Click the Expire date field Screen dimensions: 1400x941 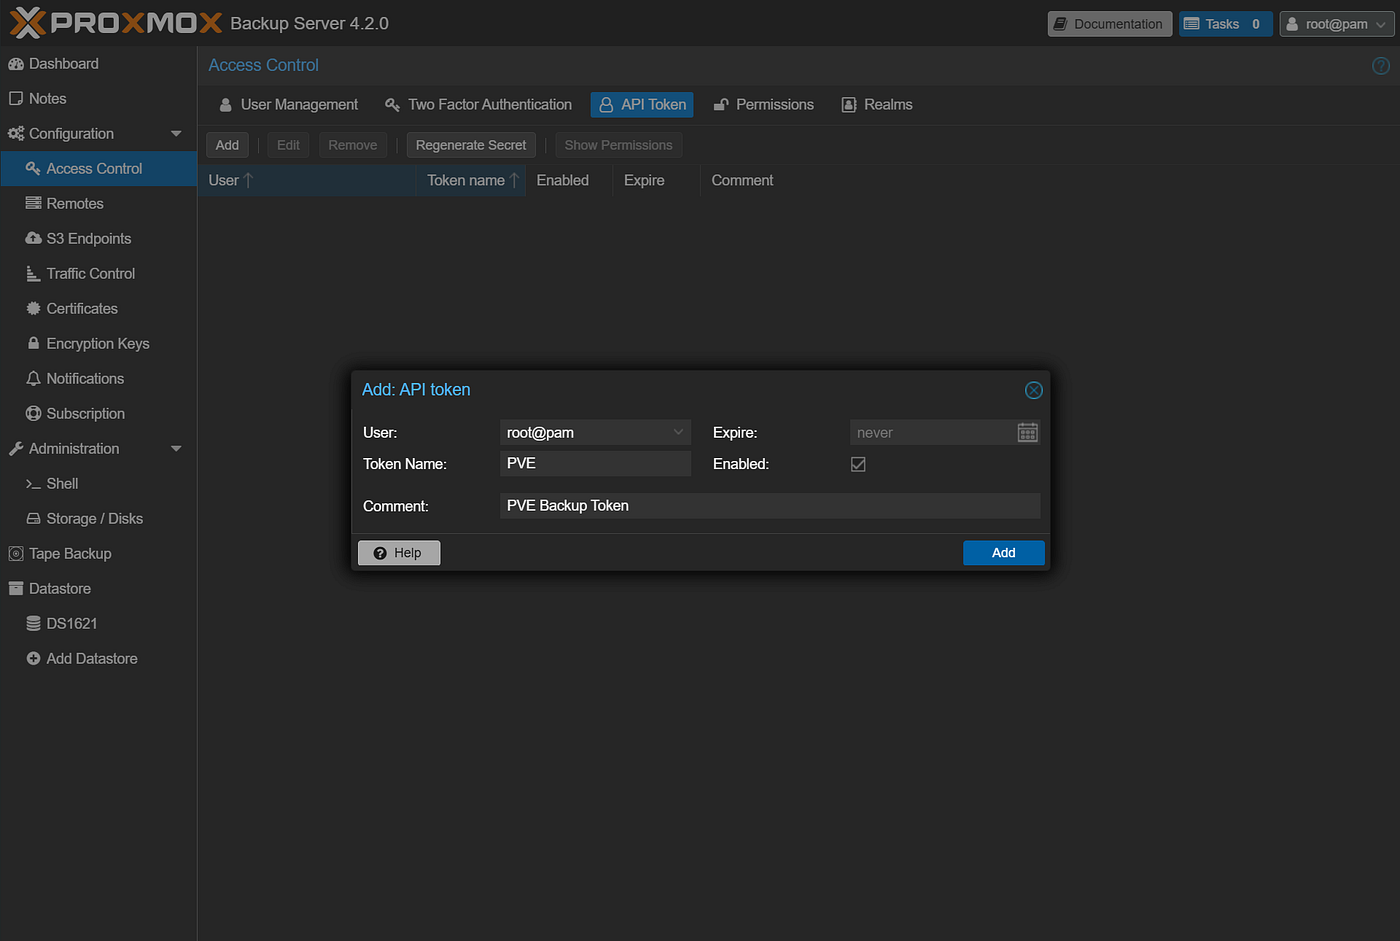(x=933, y=433)
